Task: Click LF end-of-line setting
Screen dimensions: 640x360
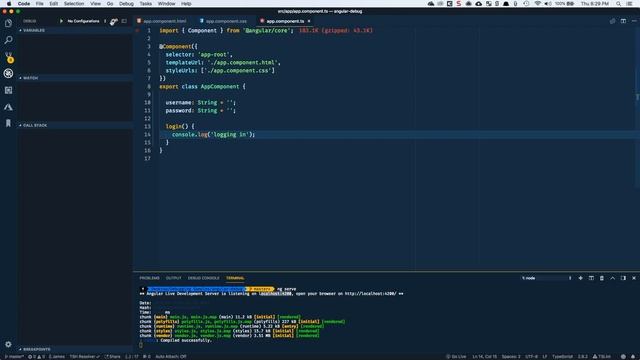Action: (x=544, y=356)
